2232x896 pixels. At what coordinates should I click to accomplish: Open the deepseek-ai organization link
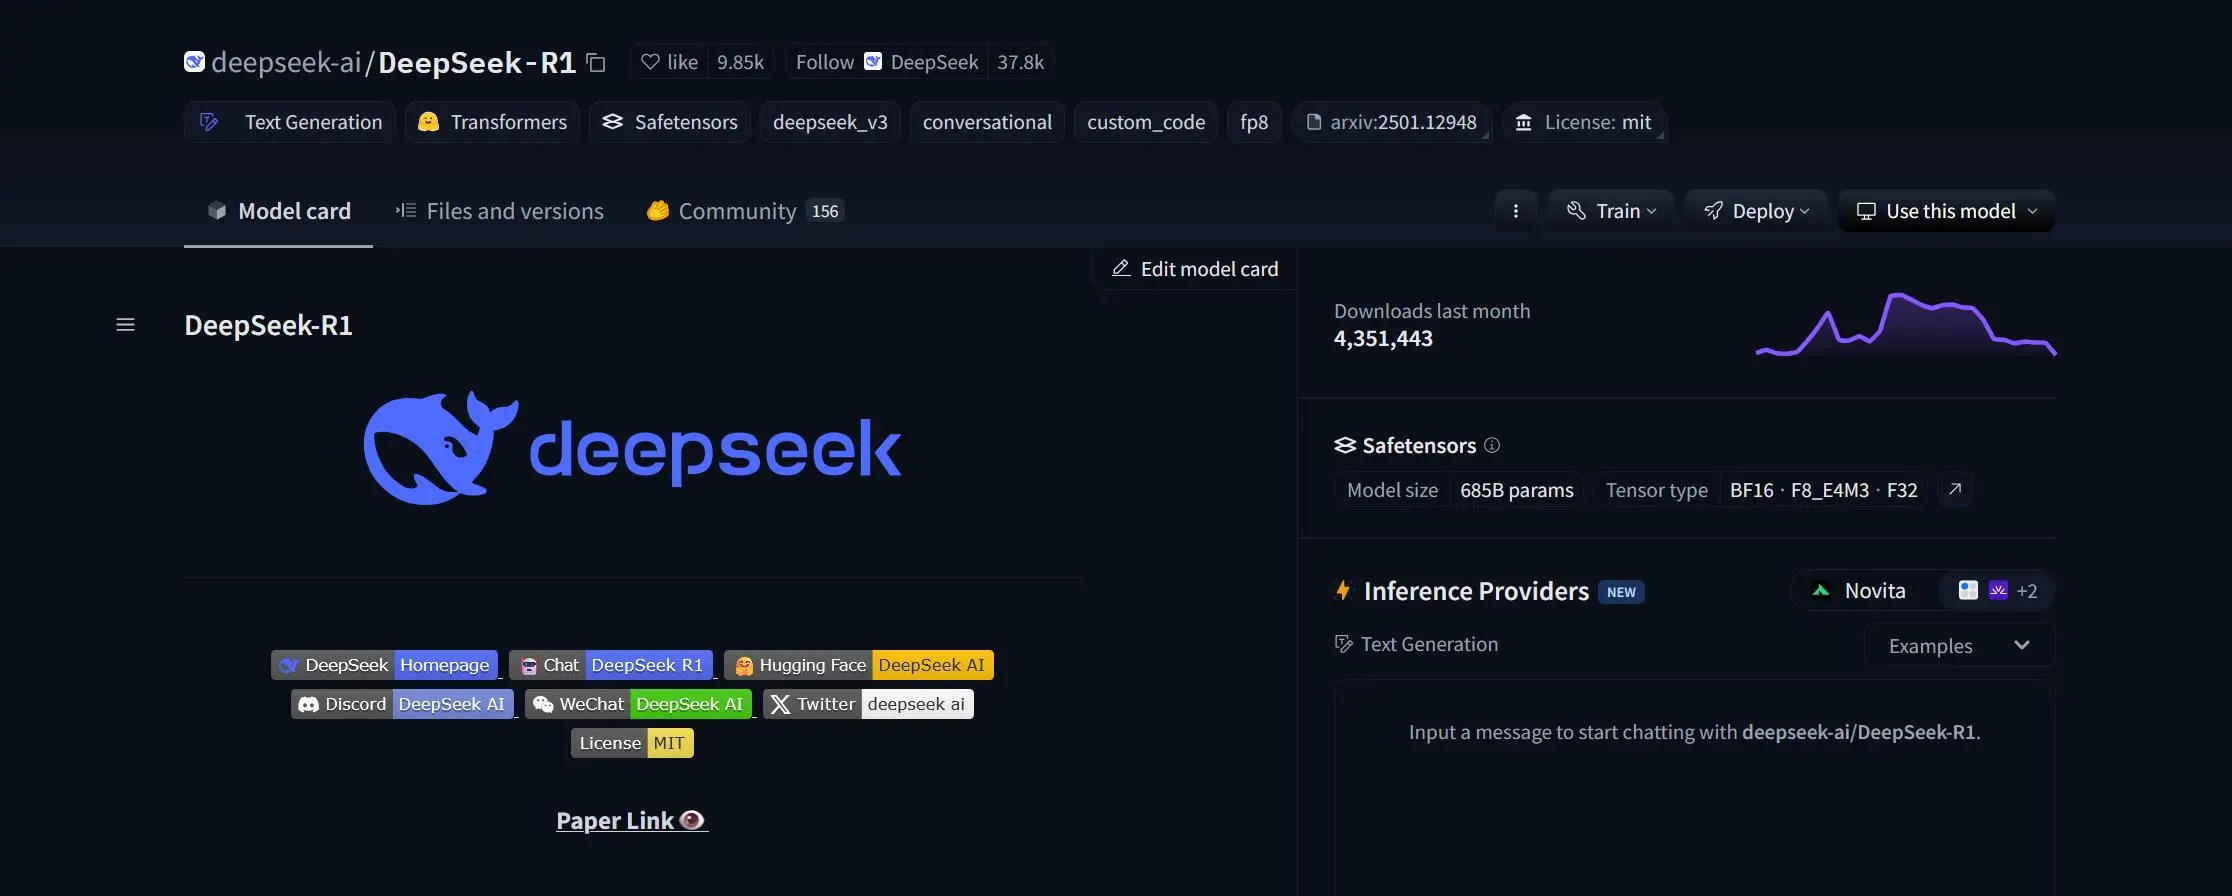(286, 62)
